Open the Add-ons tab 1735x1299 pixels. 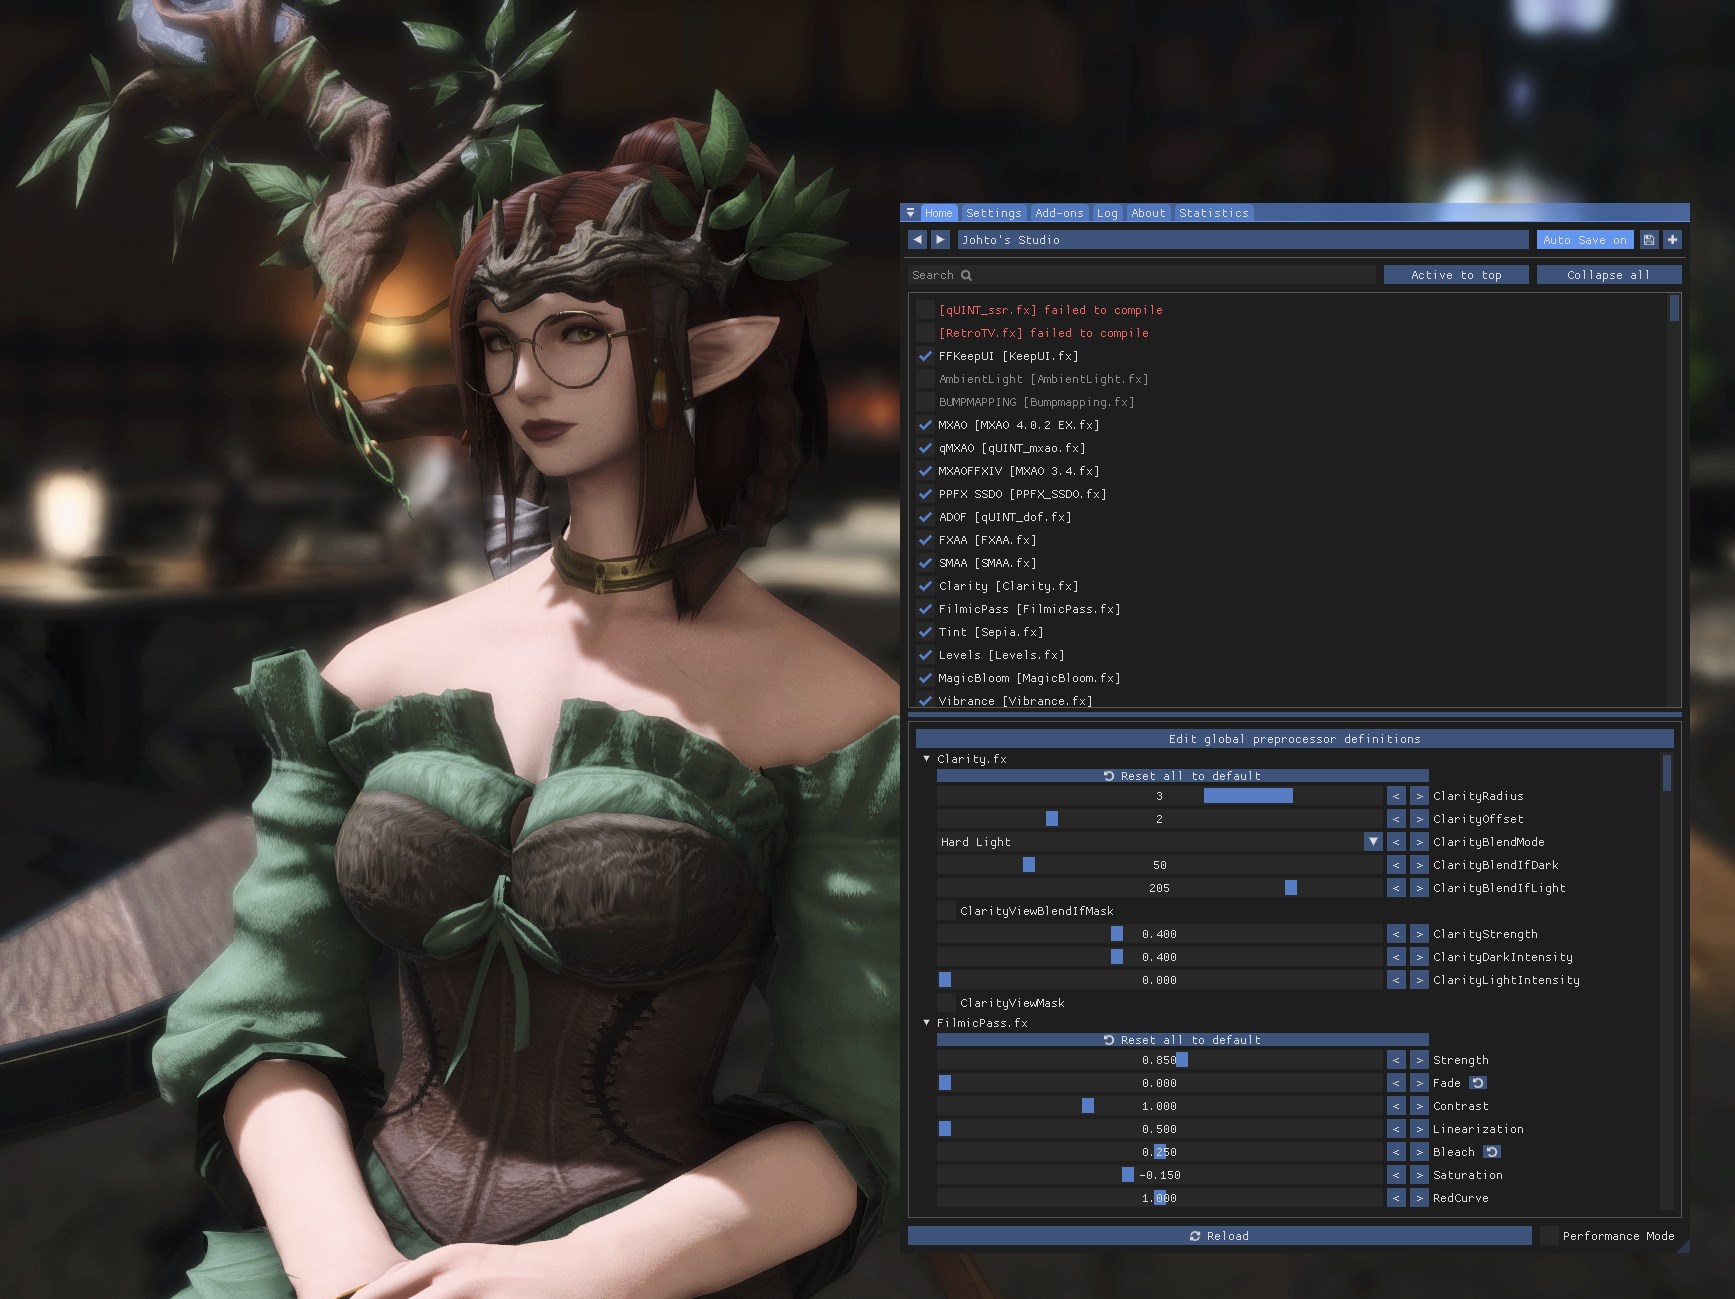(x=1059, y=213)
